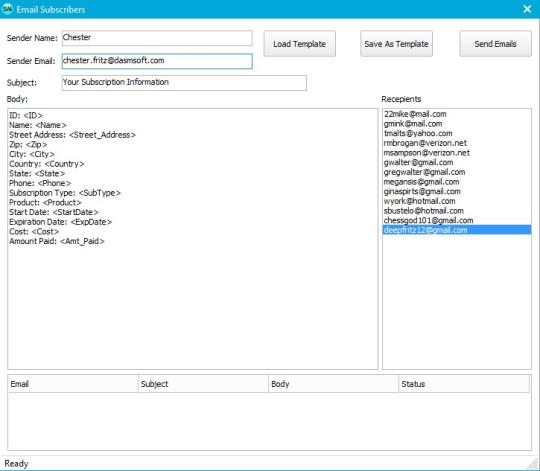The width and height of the screenshot is (540, 471).
Task: Click the 'Cost: <Cost>' body line
Action: 34,231
